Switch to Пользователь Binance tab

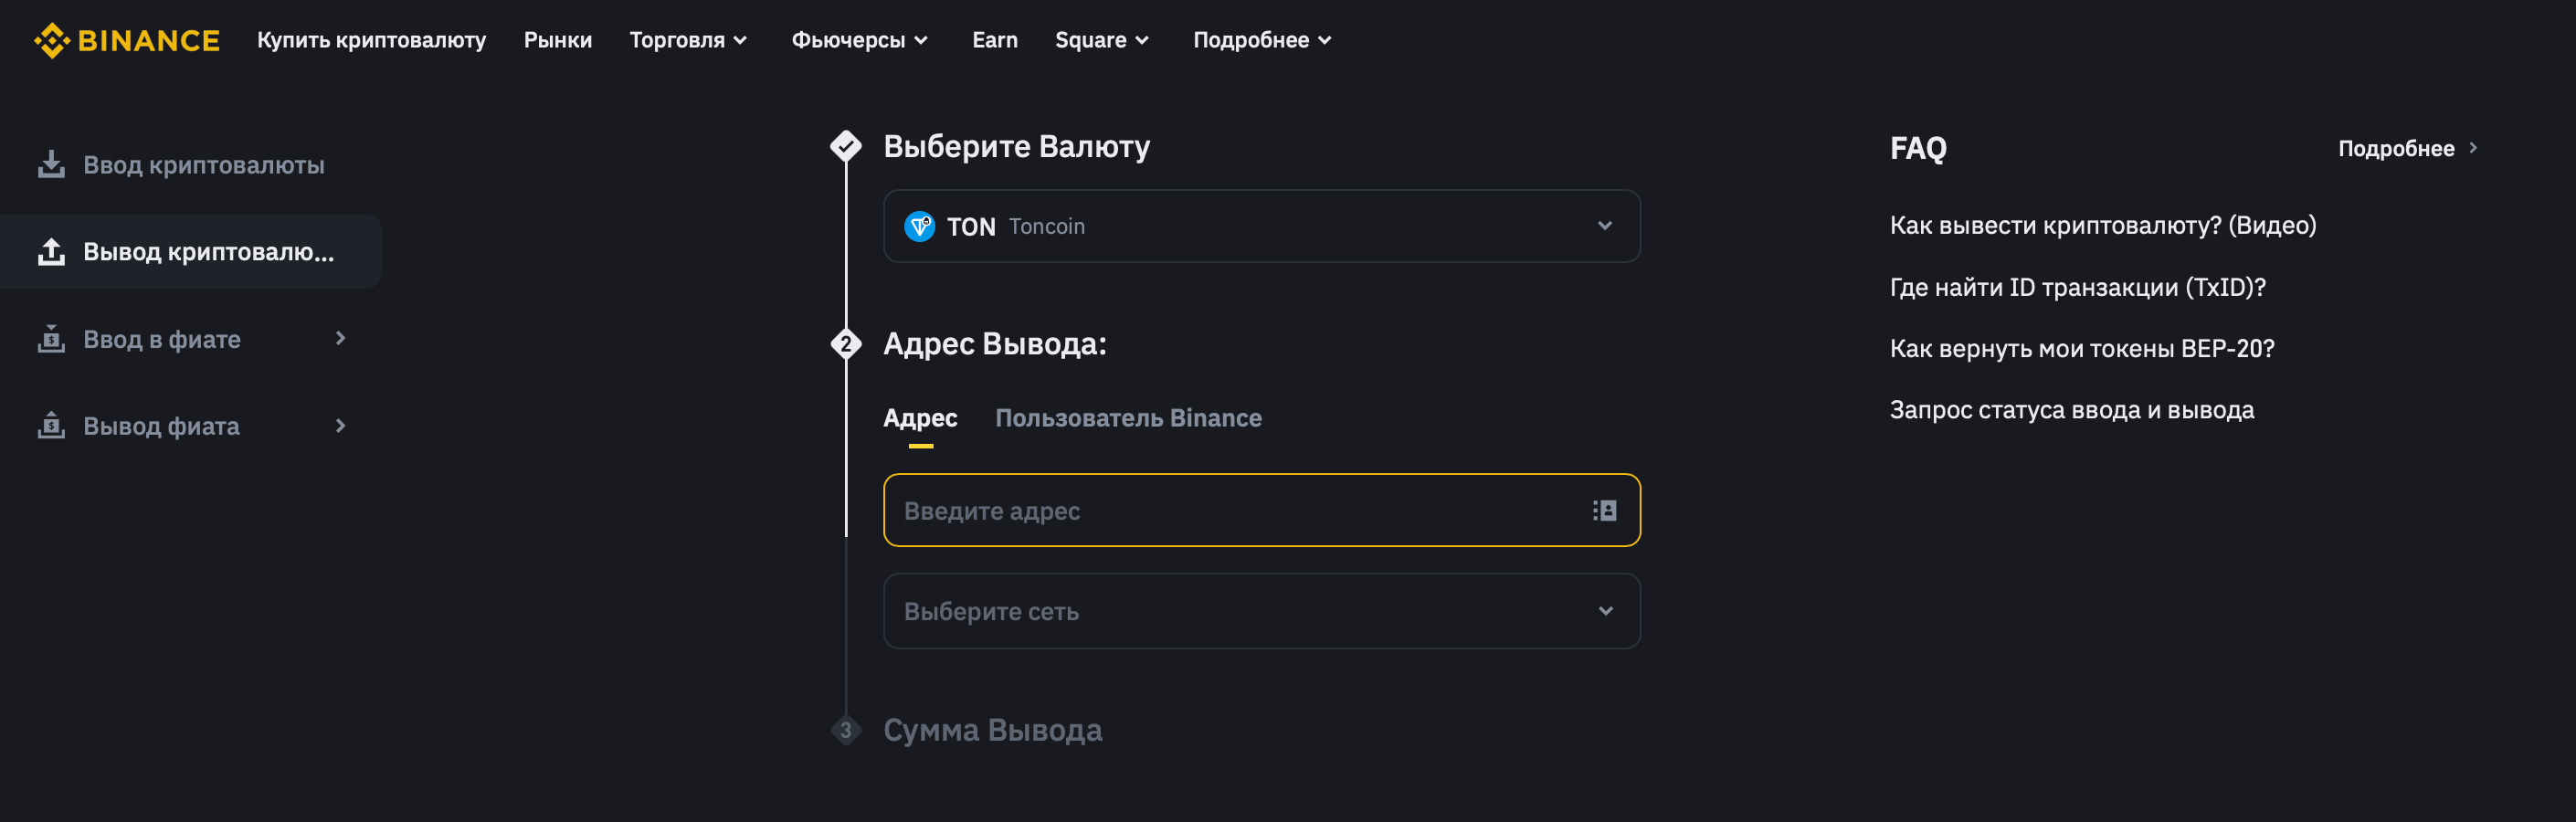point(1128,418)
